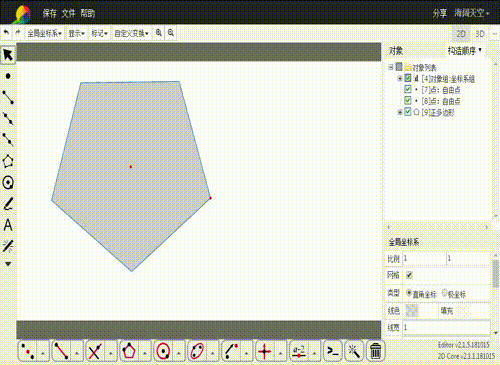Click the second 比例 scale input field
The image size is (500, 365).
[x=468, y=258]
